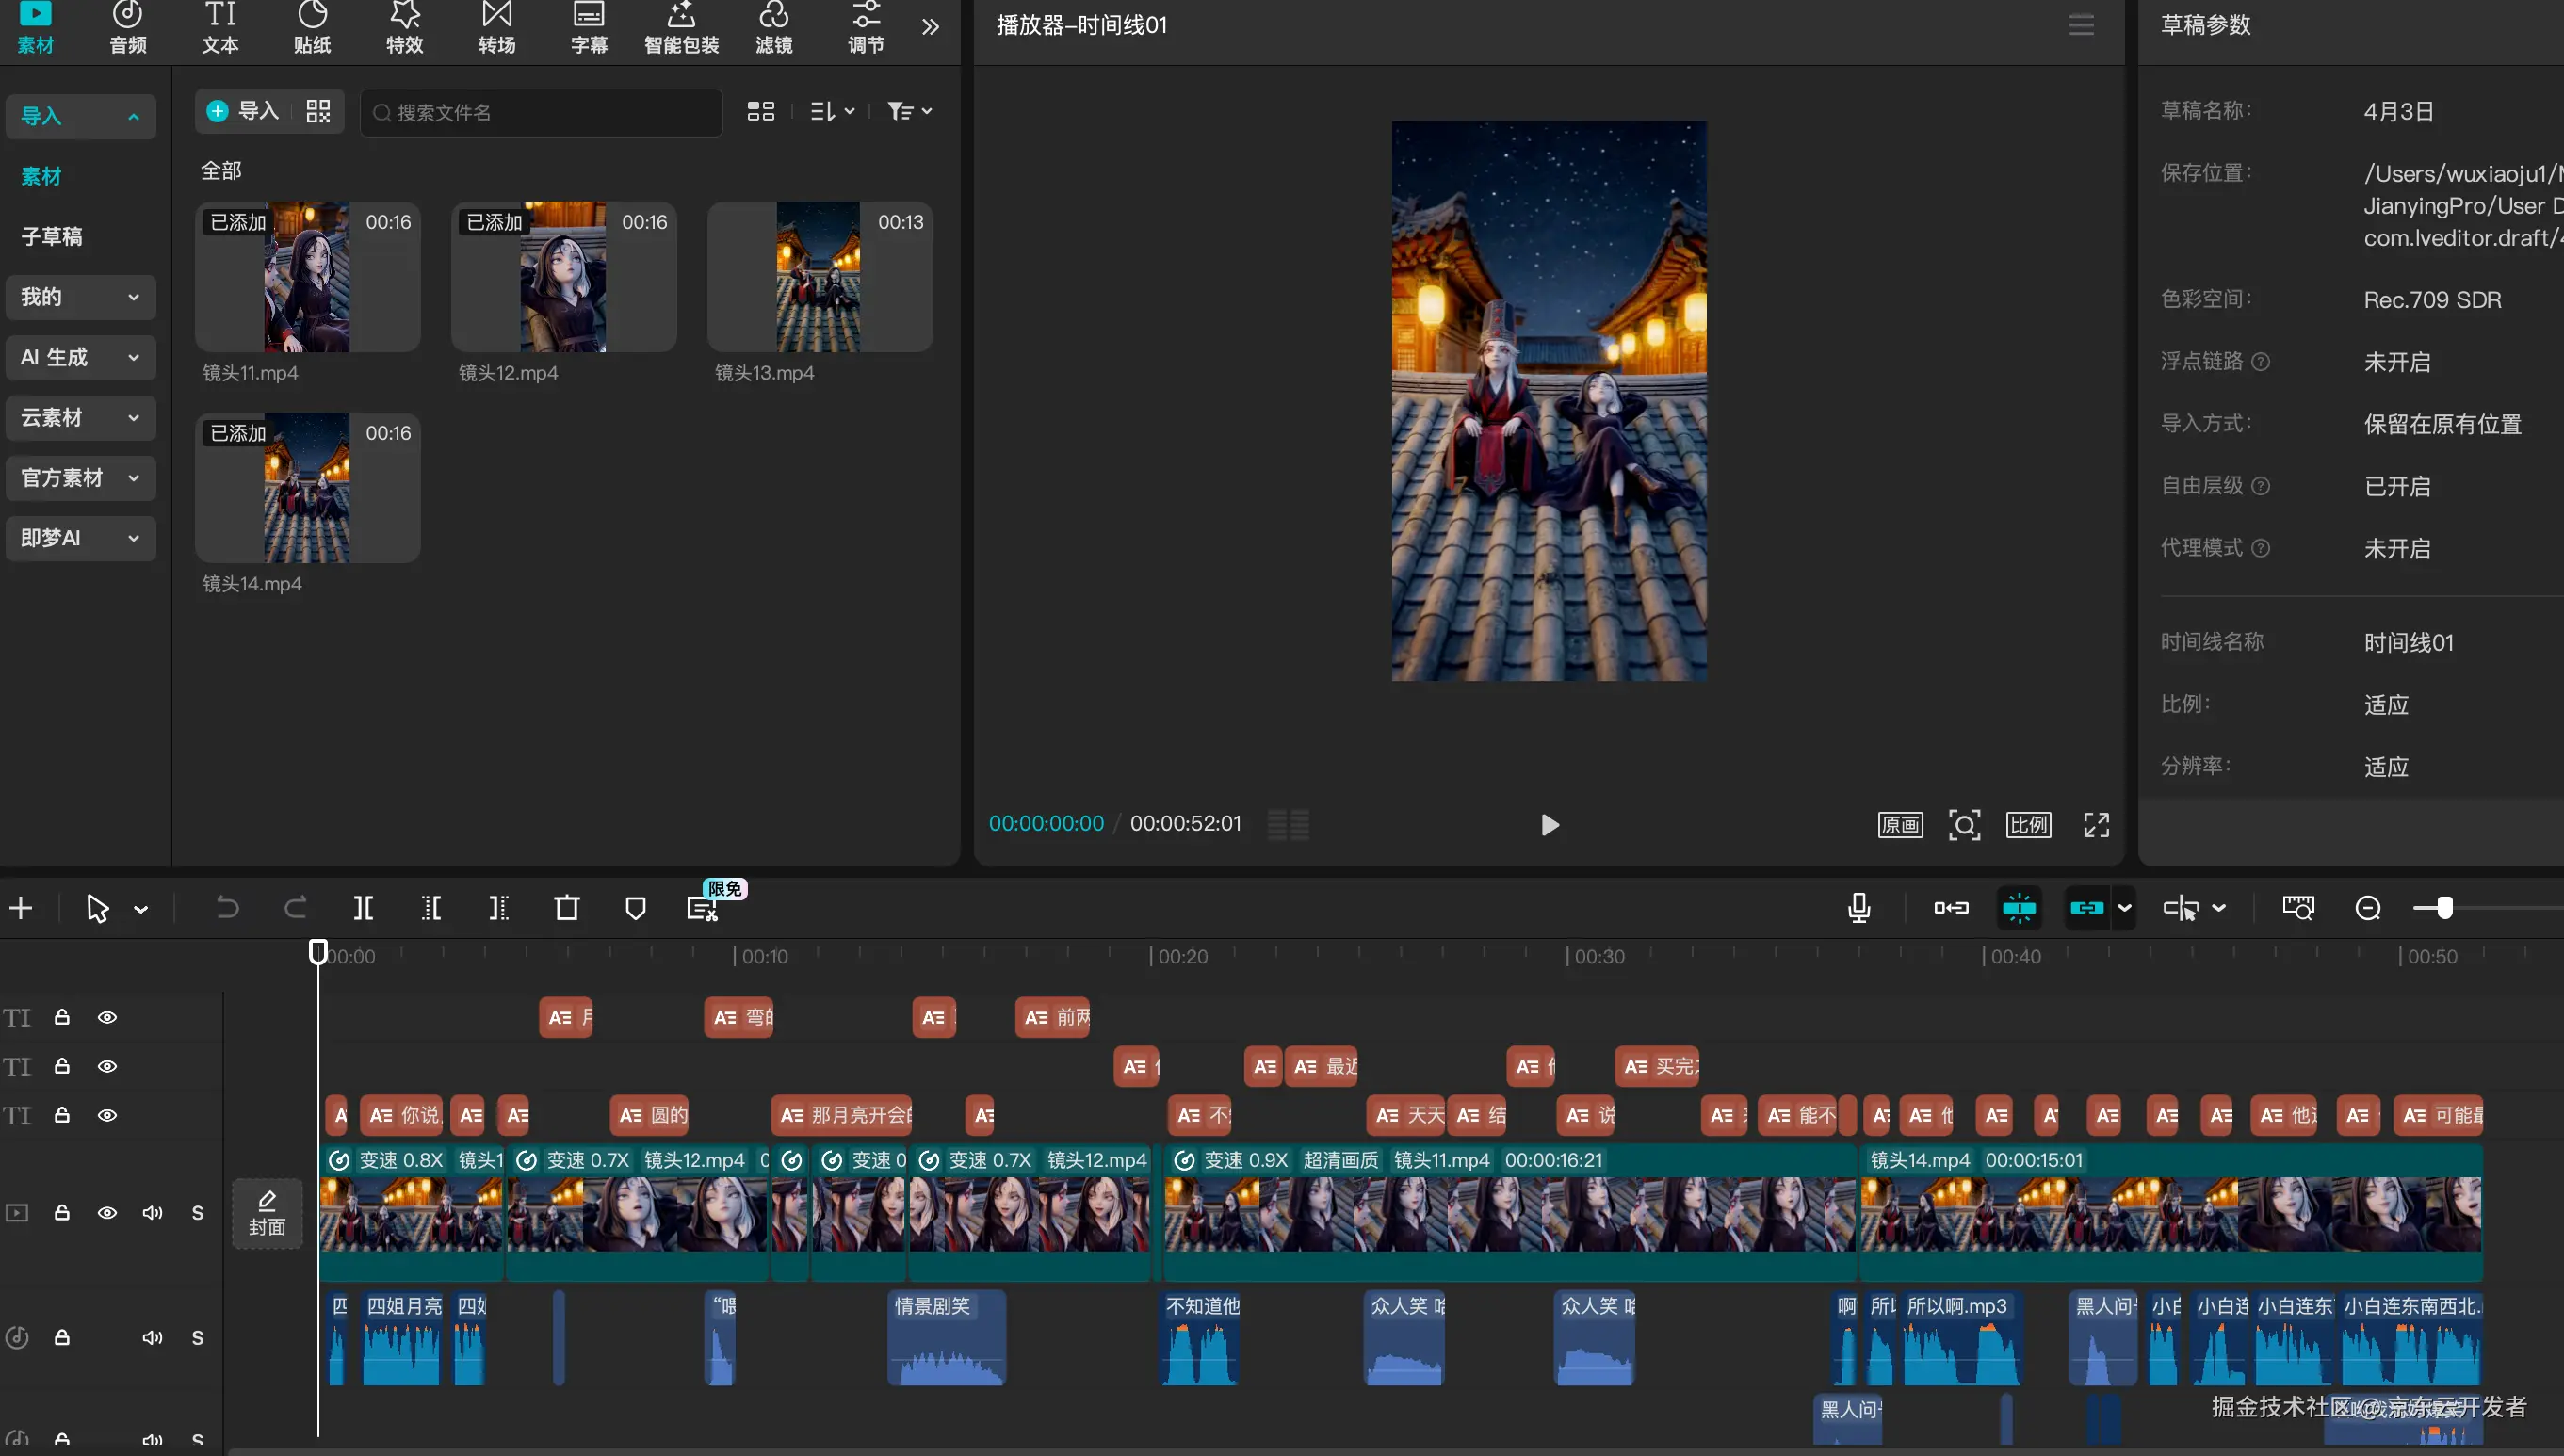Mute the main video track

[152, 1213]
